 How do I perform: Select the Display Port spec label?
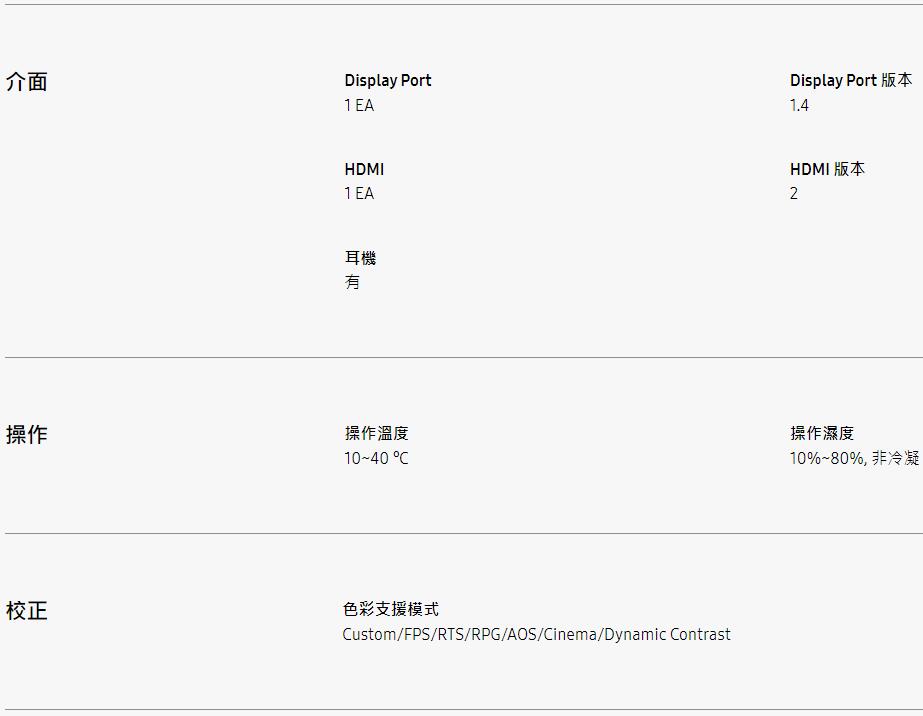(x=387, y=80)
